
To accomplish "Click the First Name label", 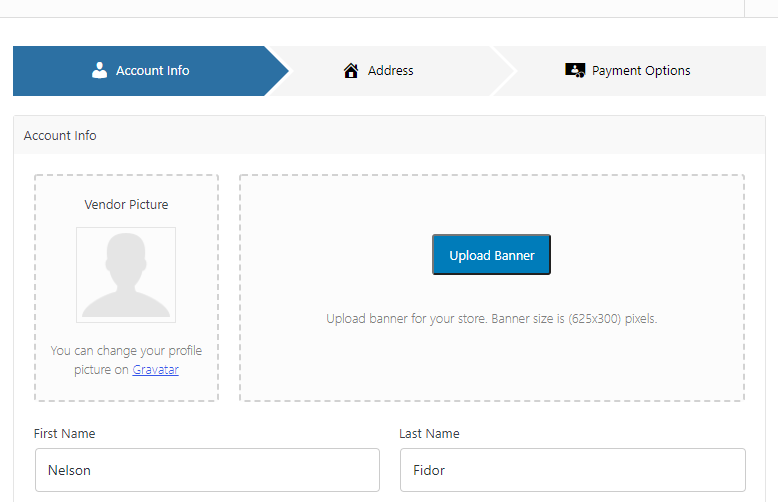I will pyautogui.click(x=65, y=434).
